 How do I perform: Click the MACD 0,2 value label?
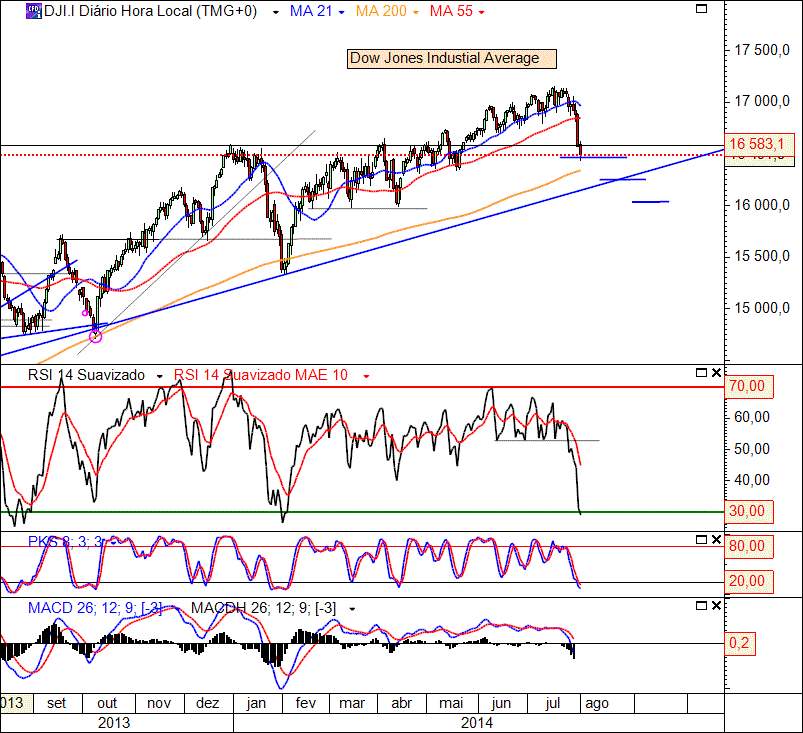coord(739,643)
